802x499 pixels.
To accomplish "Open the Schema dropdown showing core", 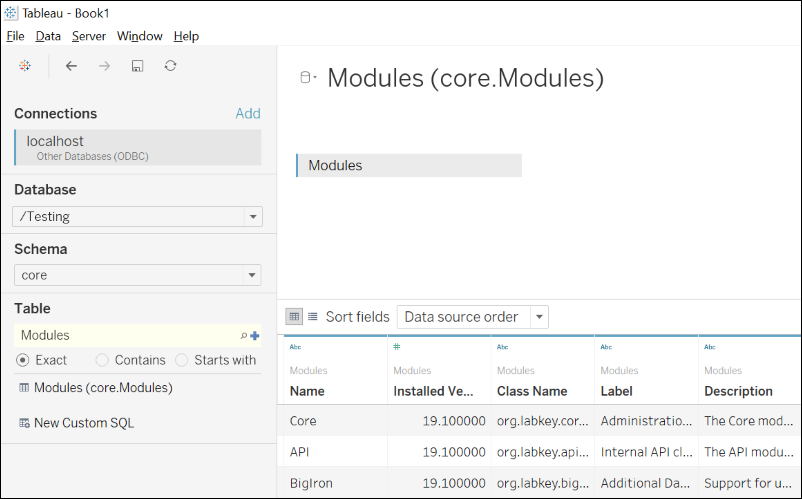I will click(x=253, y=275).
